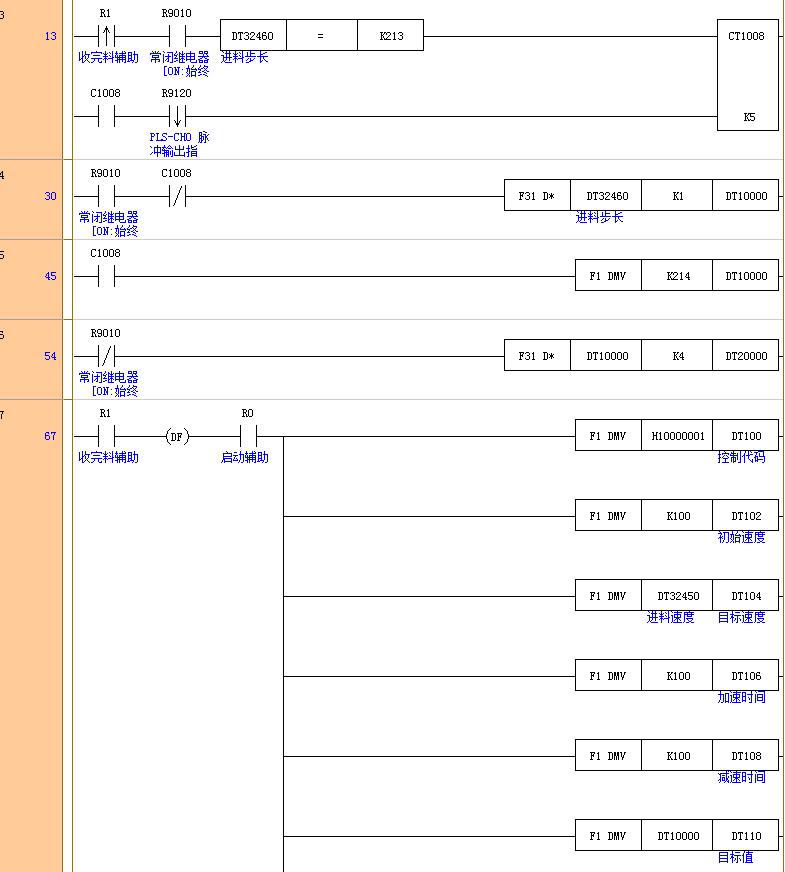Select the K5 counter preset value
Screen dimensions: 785x872
click(747, 116)
